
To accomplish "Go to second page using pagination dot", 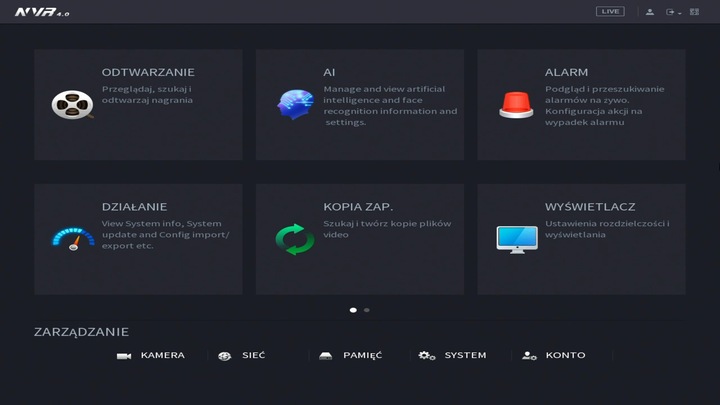I will tap(367, 310).
